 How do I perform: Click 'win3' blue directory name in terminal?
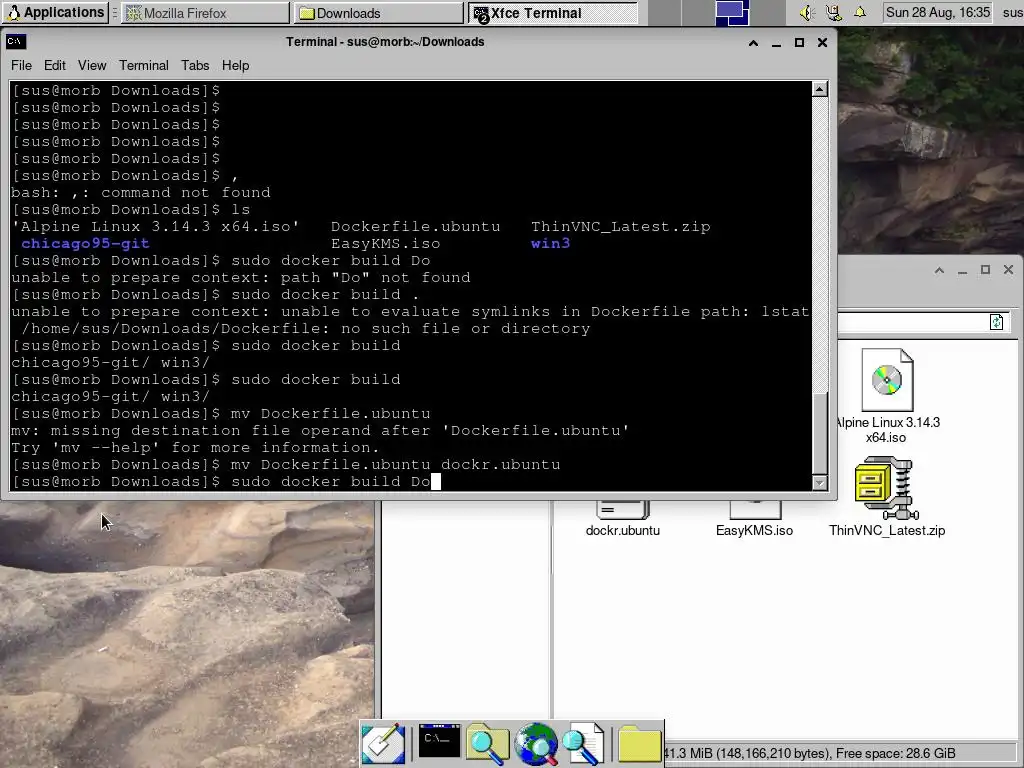551,244
